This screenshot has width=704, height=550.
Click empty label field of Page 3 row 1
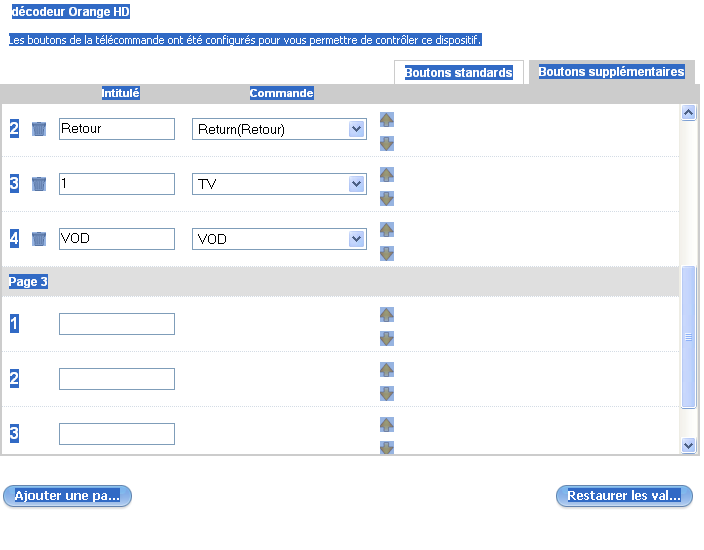tap(117, 324)
